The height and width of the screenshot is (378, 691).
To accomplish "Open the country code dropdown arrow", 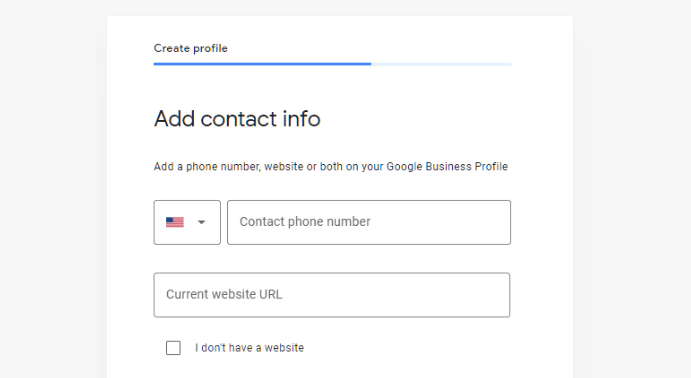I will pyautogui.click(x=201, y=222).
